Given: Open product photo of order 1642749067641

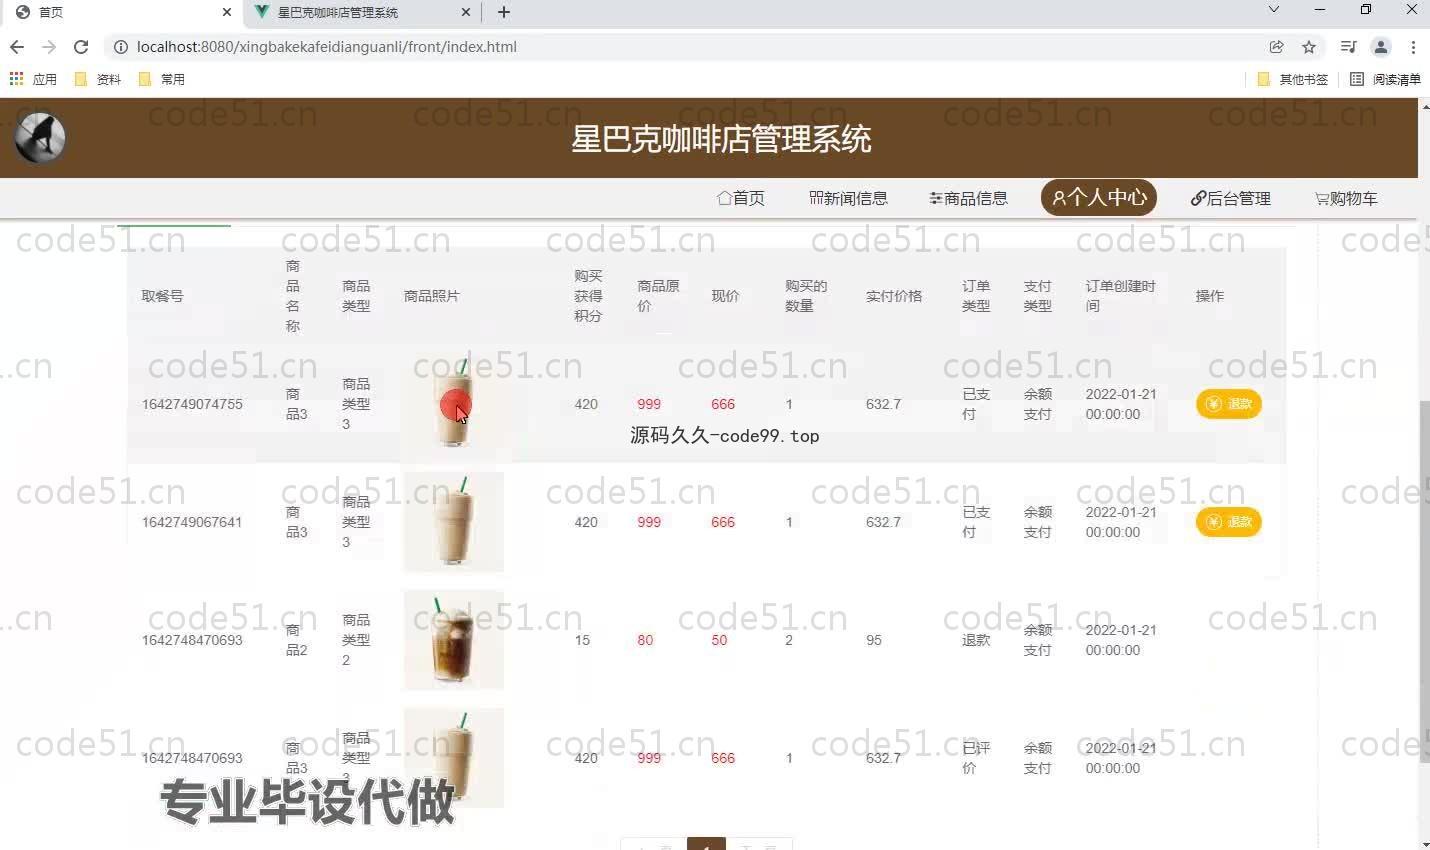Looking at the screenshot, I should (454, 522).
